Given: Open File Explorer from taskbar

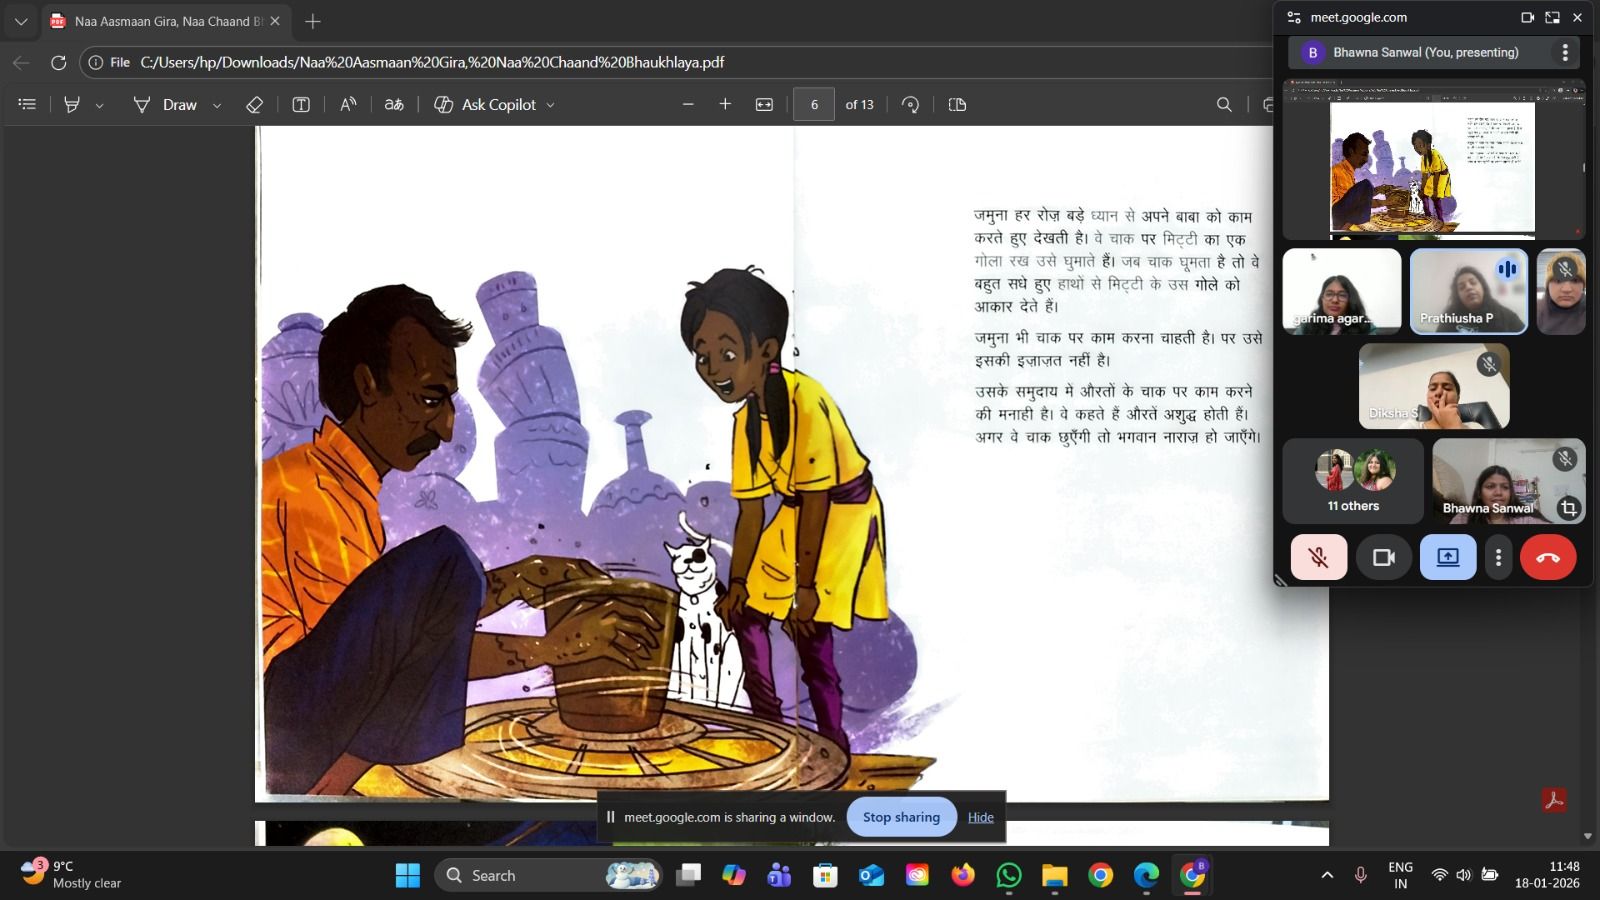Looking at the screenshot, I should 1054,875.
